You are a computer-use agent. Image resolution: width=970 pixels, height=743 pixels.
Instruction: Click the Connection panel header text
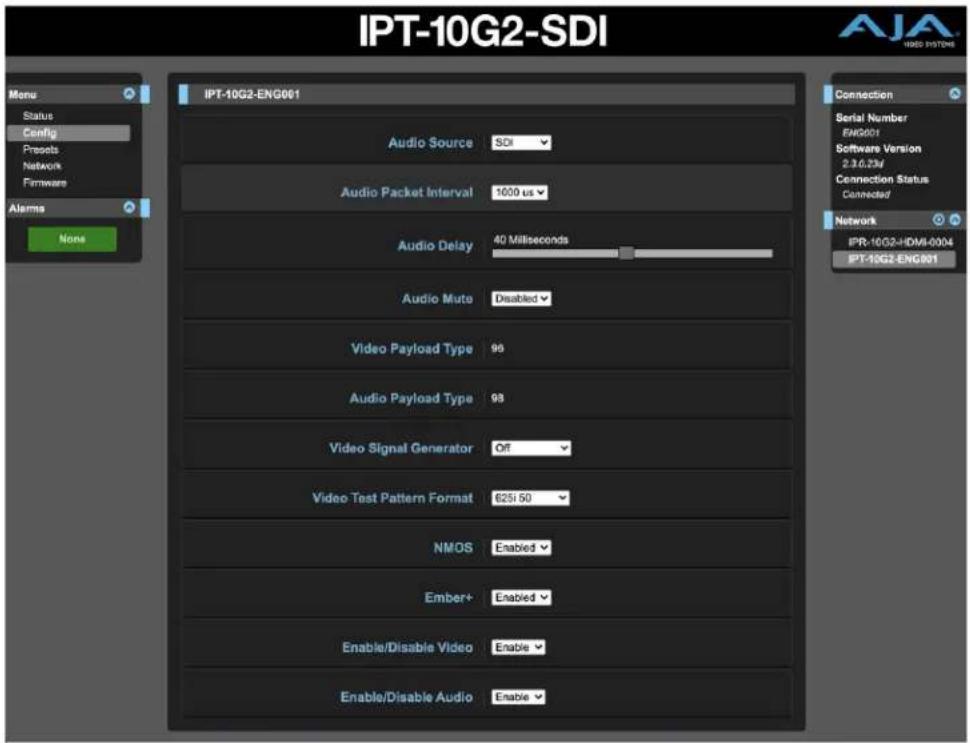click(x=864, y=95)
